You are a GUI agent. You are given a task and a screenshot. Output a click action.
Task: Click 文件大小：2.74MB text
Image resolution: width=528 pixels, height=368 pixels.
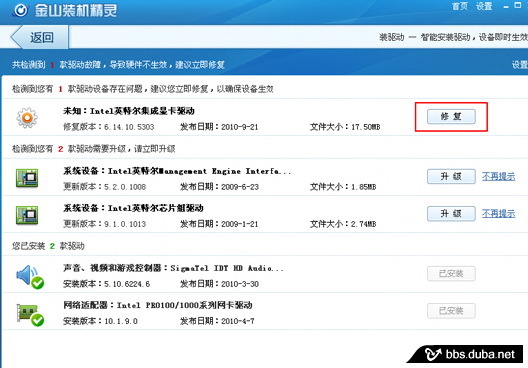pyautogui.click(x=343, y=224)
